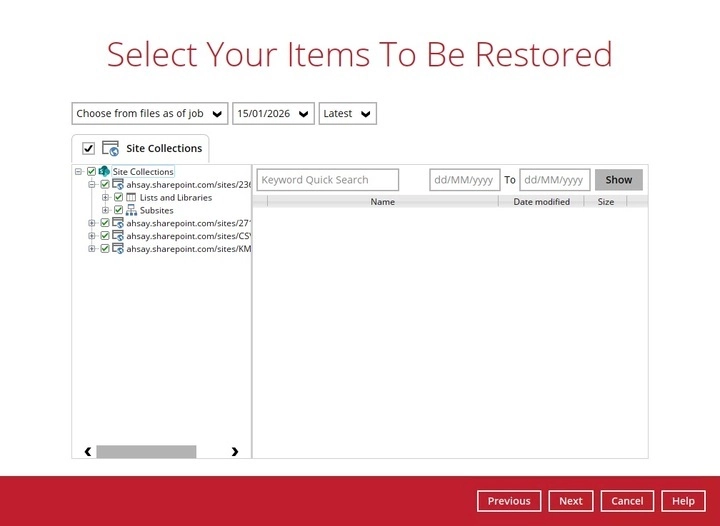Open the 15/01/2026 date dropdown

[273, 114]
